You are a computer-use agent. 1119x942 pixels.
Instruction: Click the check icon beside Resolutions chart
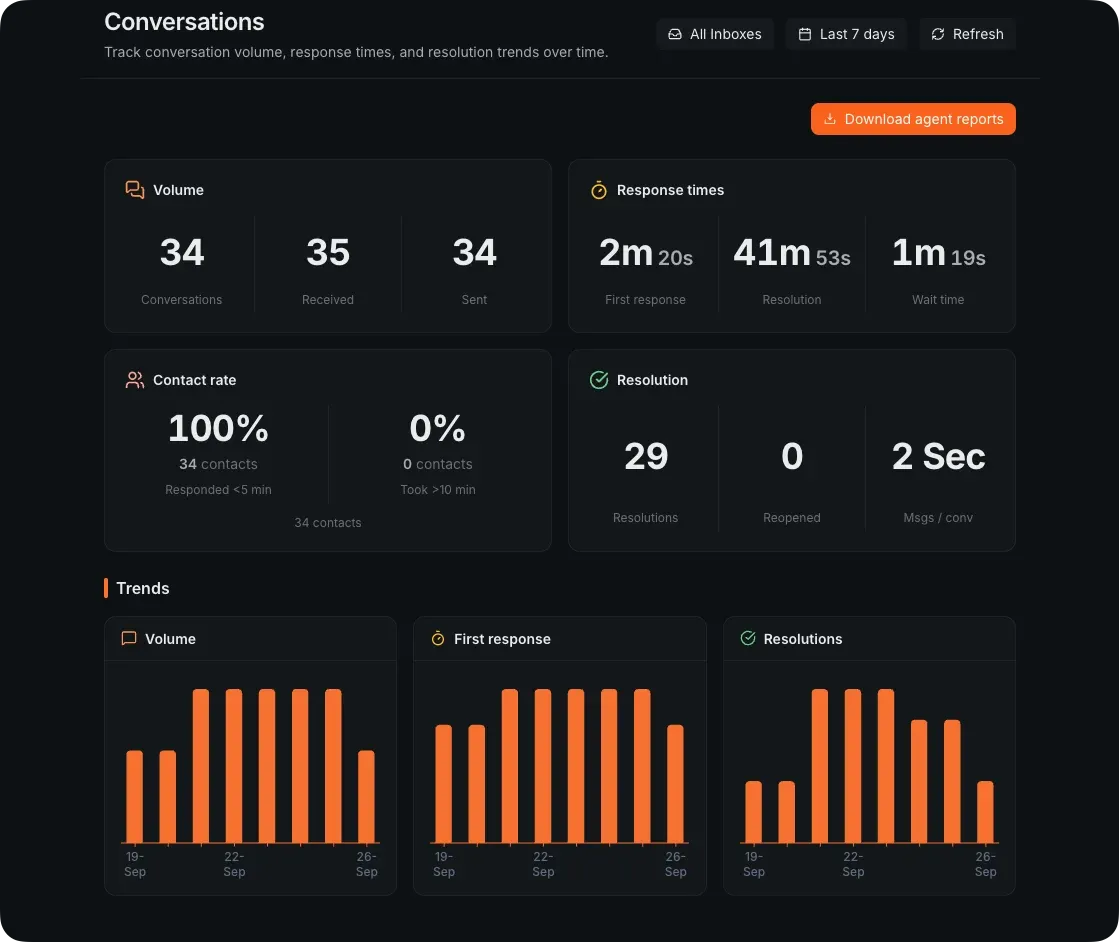click(x=748, y=638)
